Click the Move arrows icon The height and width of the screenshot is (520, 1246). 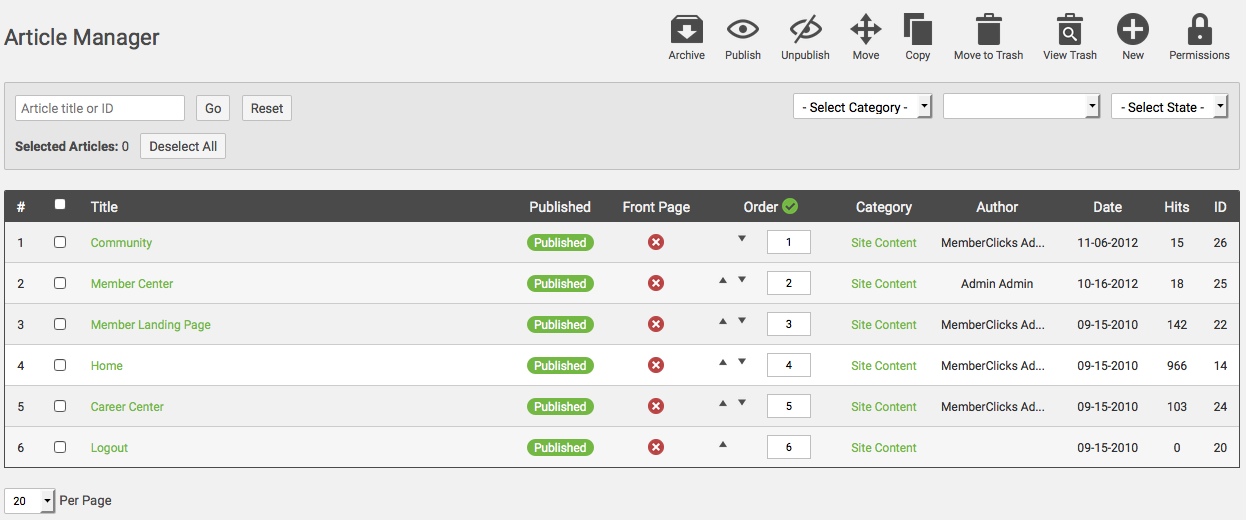click(866, 29)
